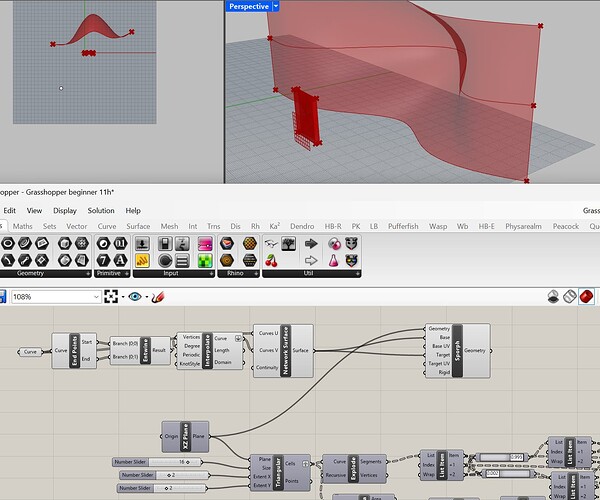Image resolution: width=600 pixels, height=500 pixels.
Task: Select the Network Surface component
Action: point(283,350)
